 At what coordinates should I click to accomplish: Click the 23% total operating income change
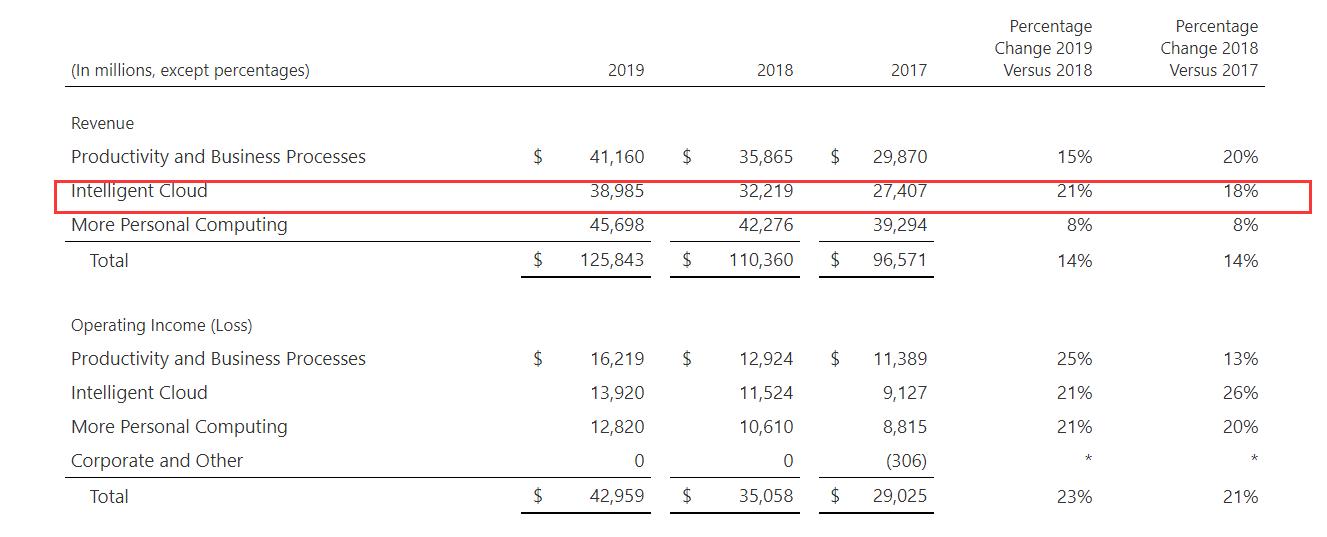coord(1074,497)
